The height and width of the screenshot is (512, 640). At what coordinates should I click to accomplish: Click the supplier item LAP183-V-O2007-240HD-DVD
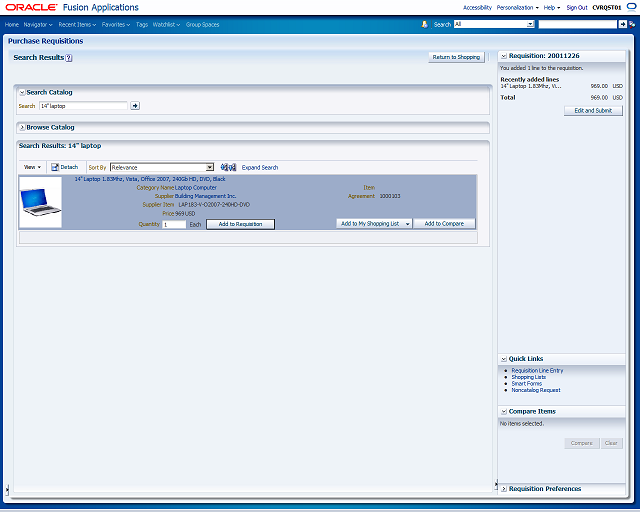click(214, 205)
